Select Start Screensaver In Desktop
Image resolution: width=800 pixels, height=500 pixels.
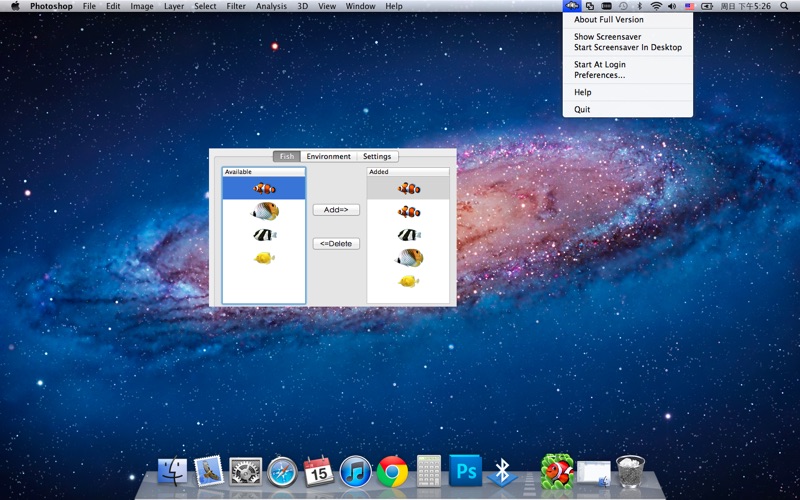tap(628, 47)
